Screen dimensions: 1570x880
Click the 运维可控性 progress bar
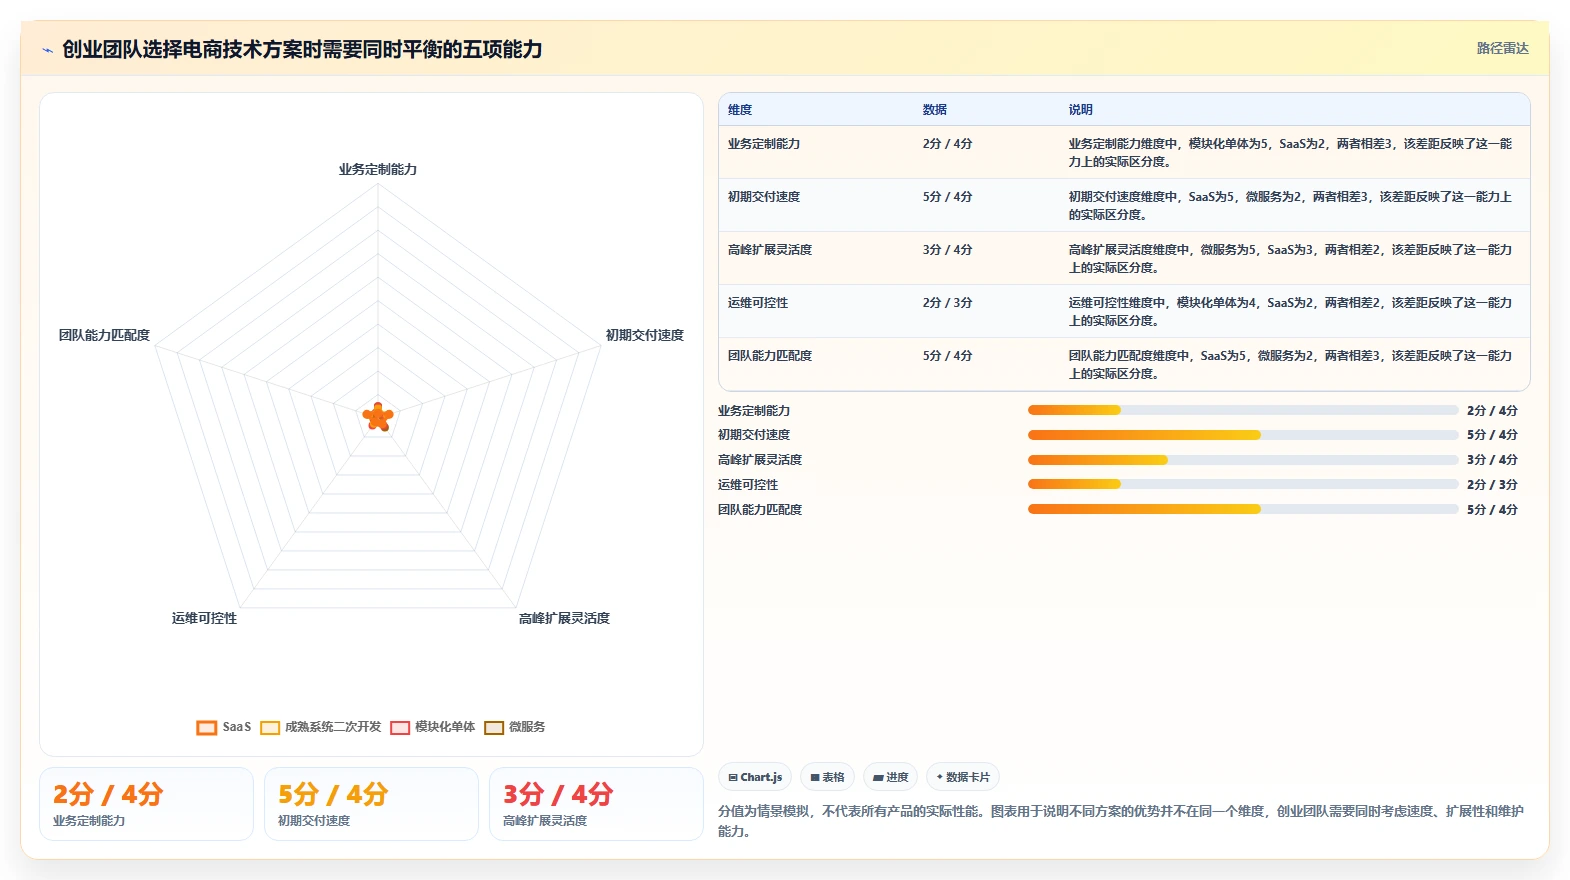tap(1243, 484)
